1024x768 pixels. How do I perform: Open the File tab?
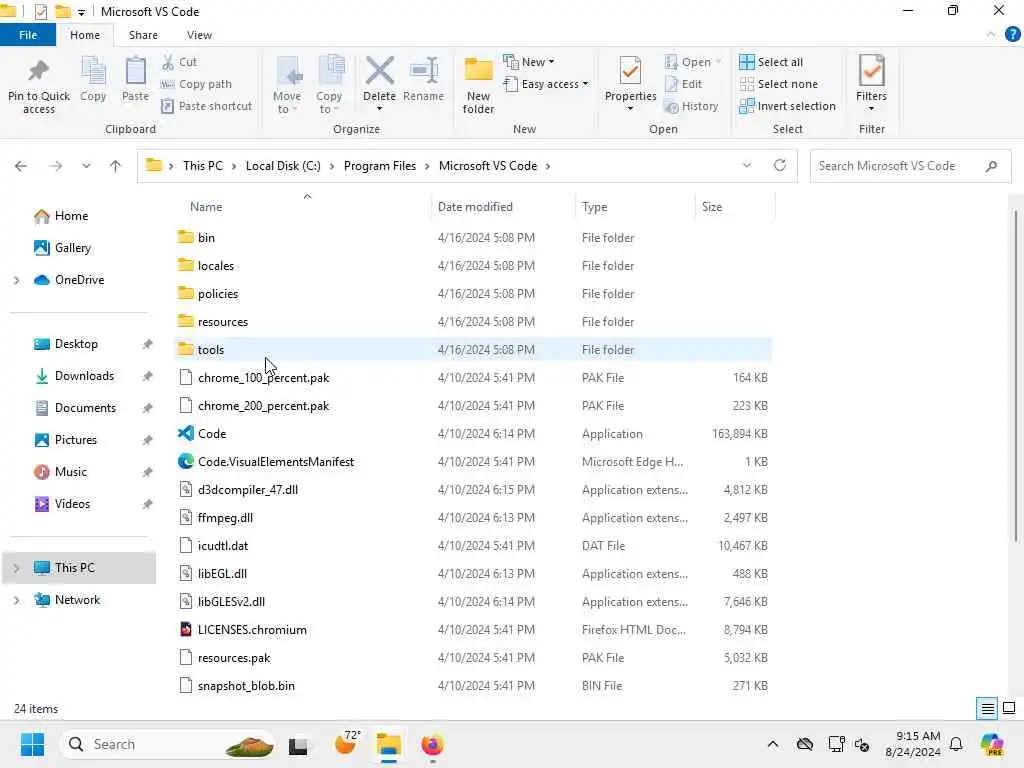click(x=28, y=35)
